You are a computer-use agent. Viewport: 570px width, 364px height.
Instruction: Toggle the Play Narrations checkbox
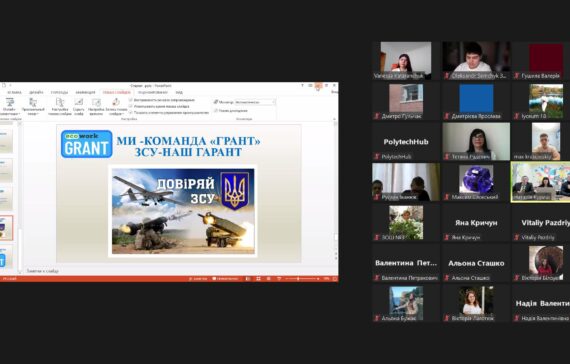pyautogui.click(x=131, y=100)
